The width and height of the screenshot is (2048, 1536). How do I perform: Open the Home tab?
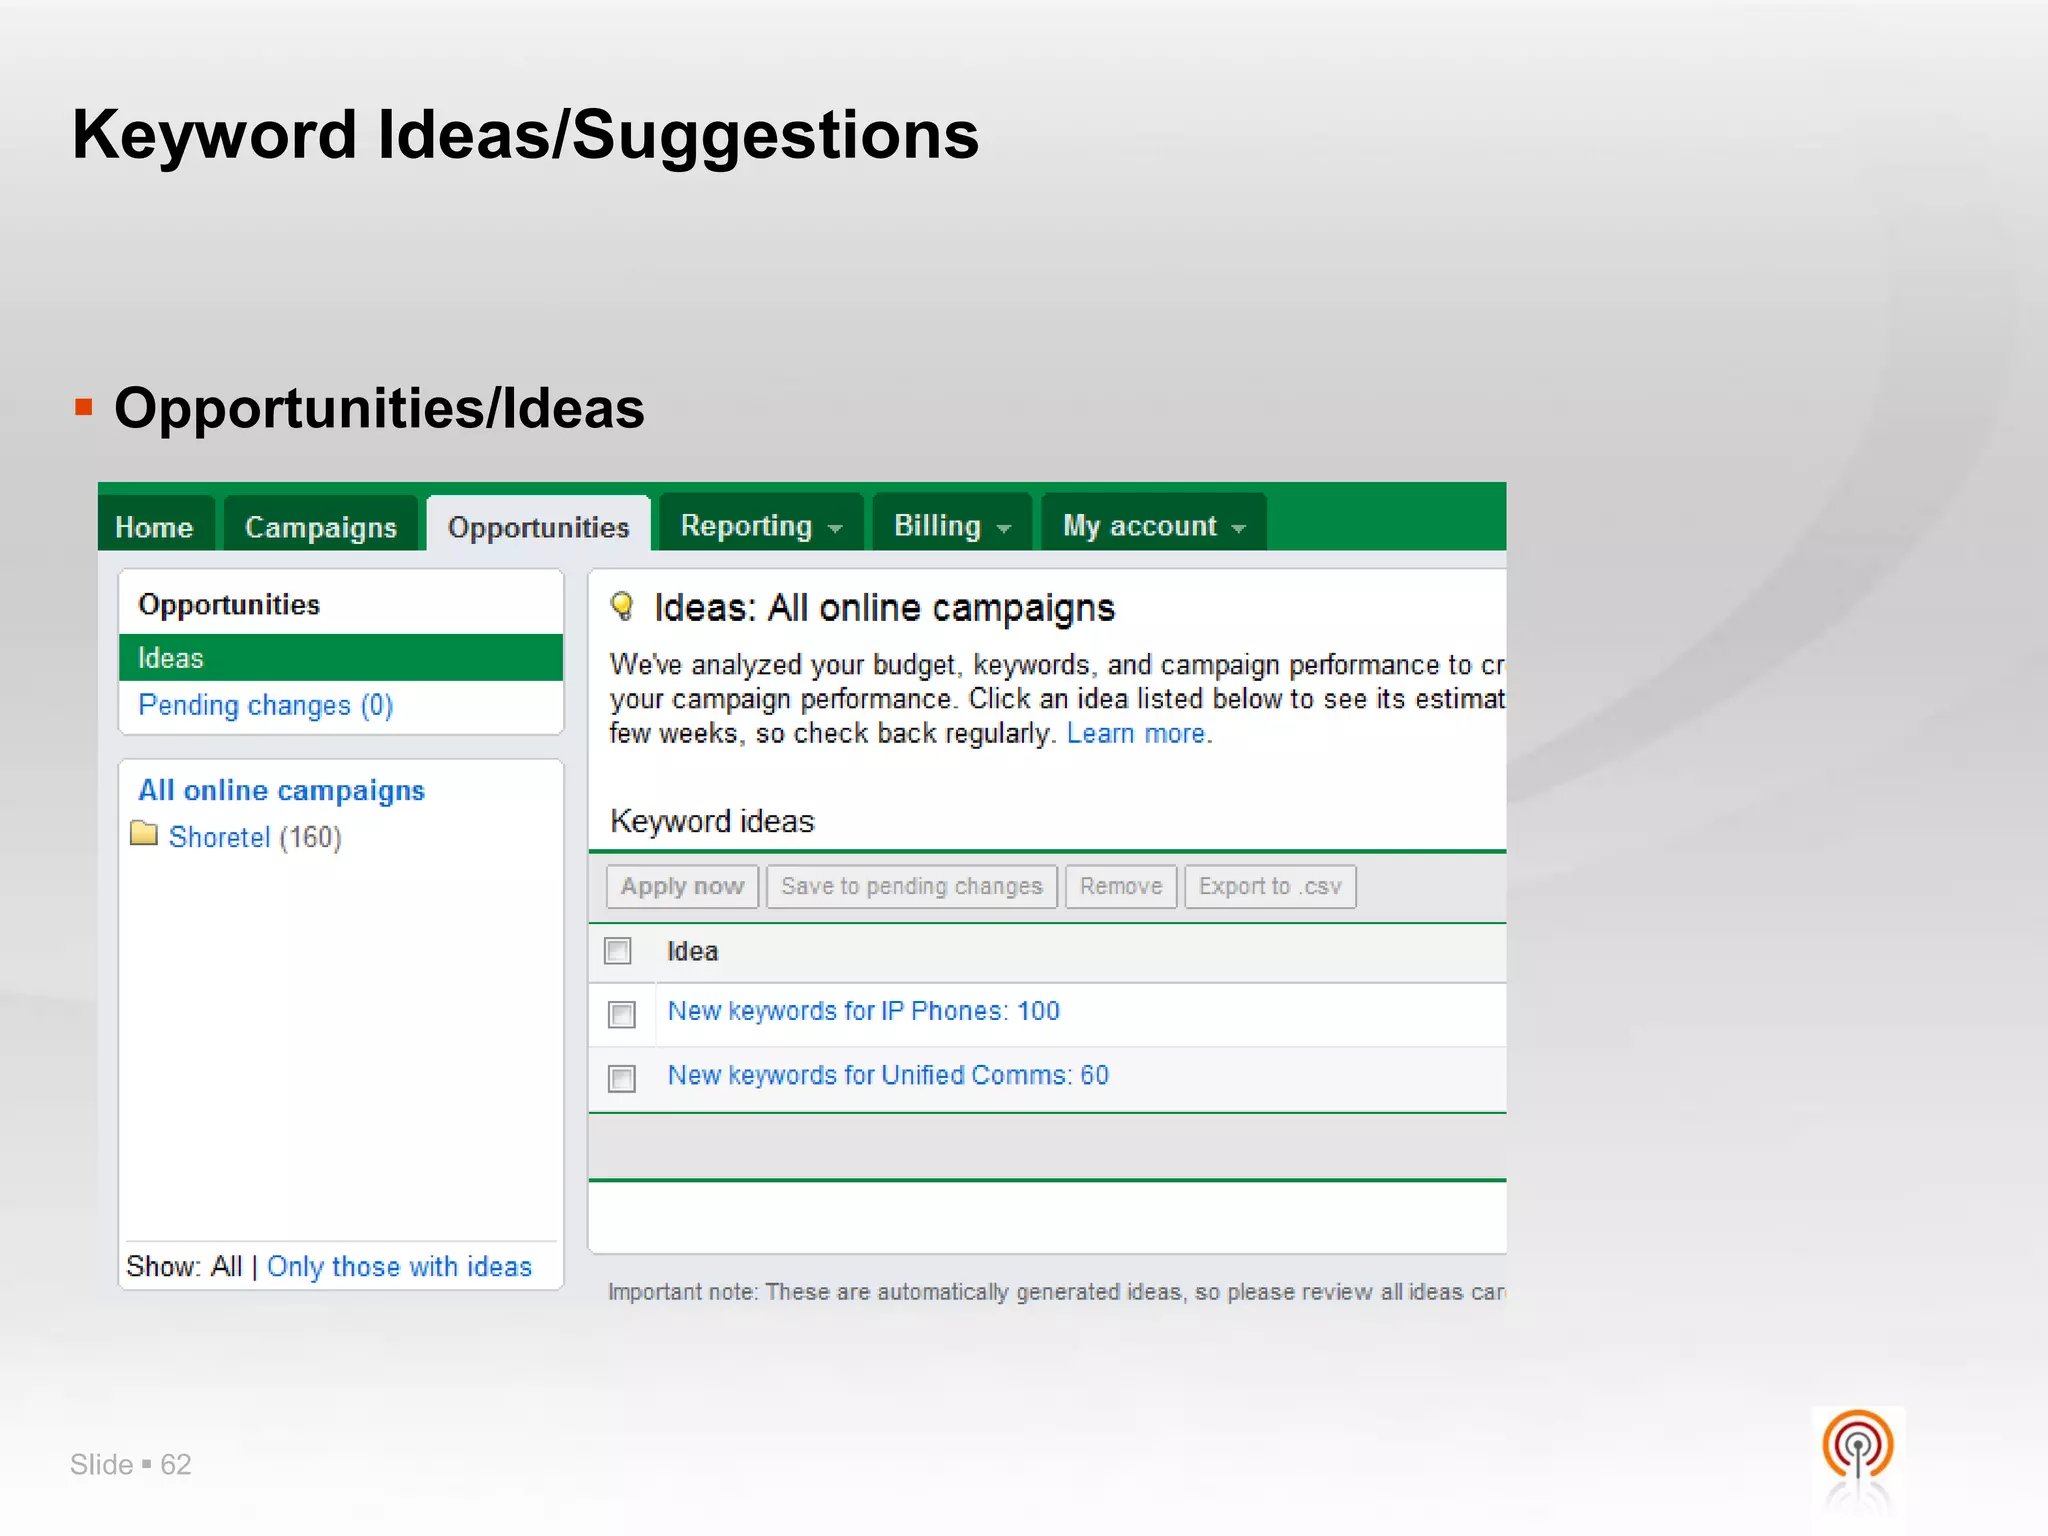coord(155,526)
